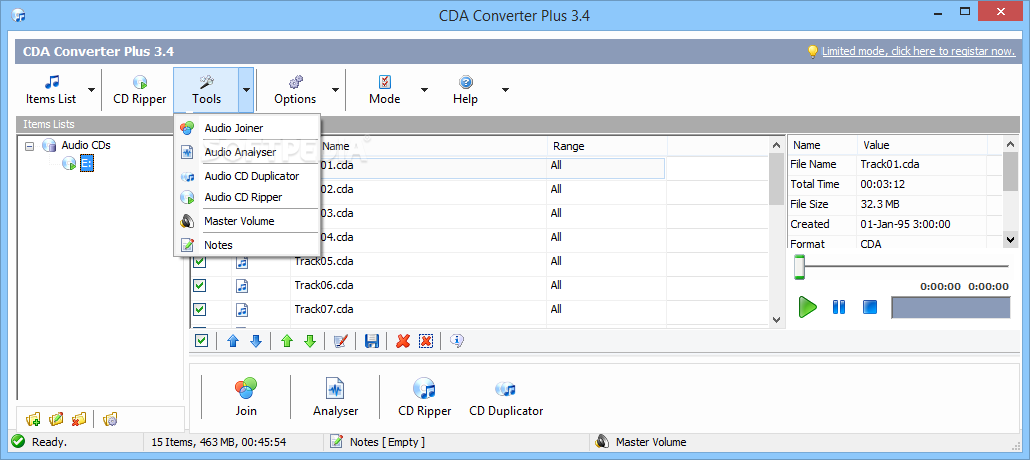Collapse the Audio CDs tree node

[29, 146]
